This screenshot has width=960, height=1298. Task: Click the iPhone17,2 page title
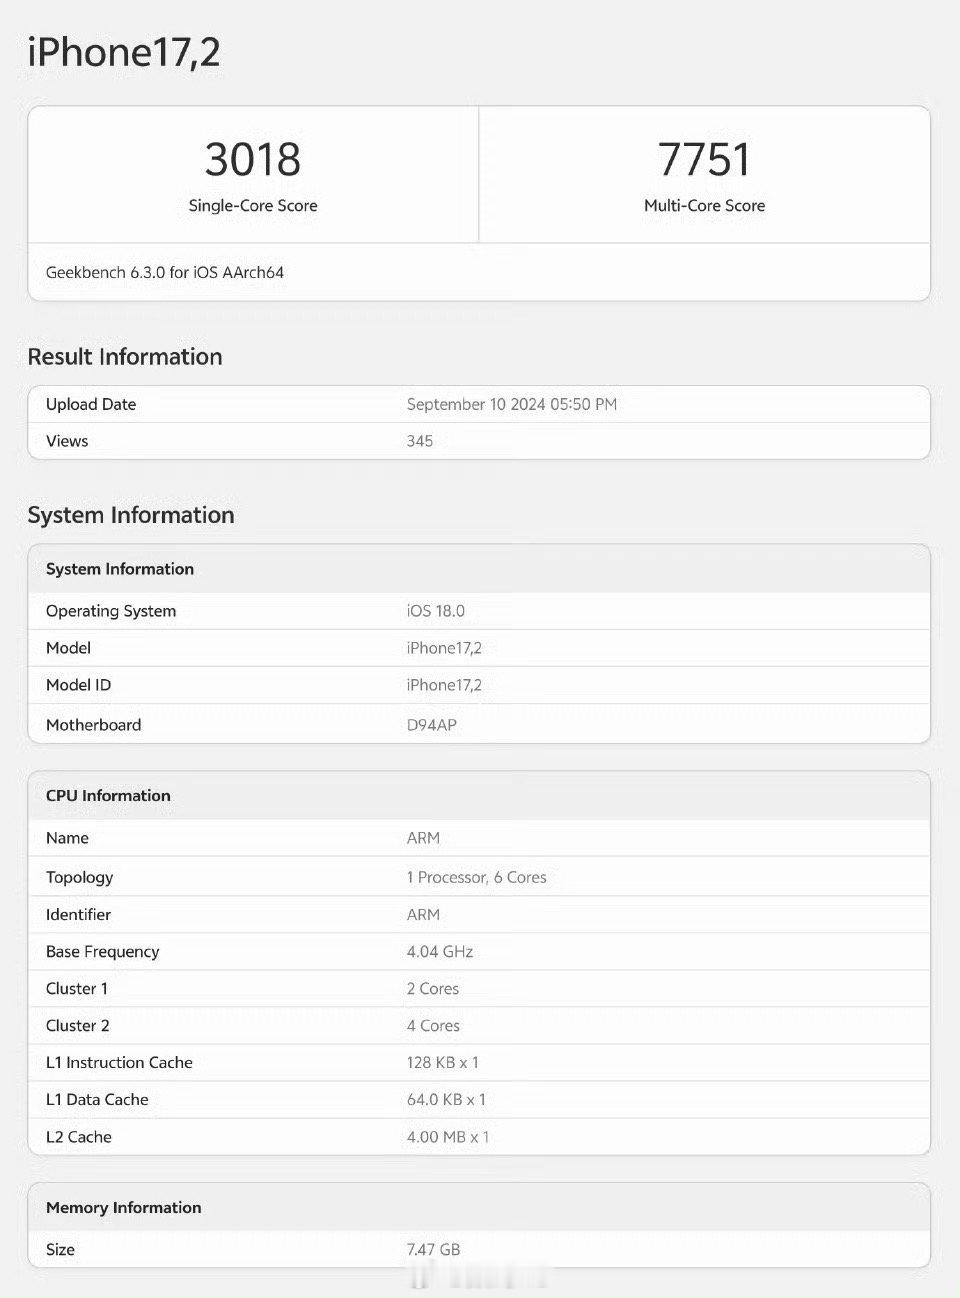point(124,52)
